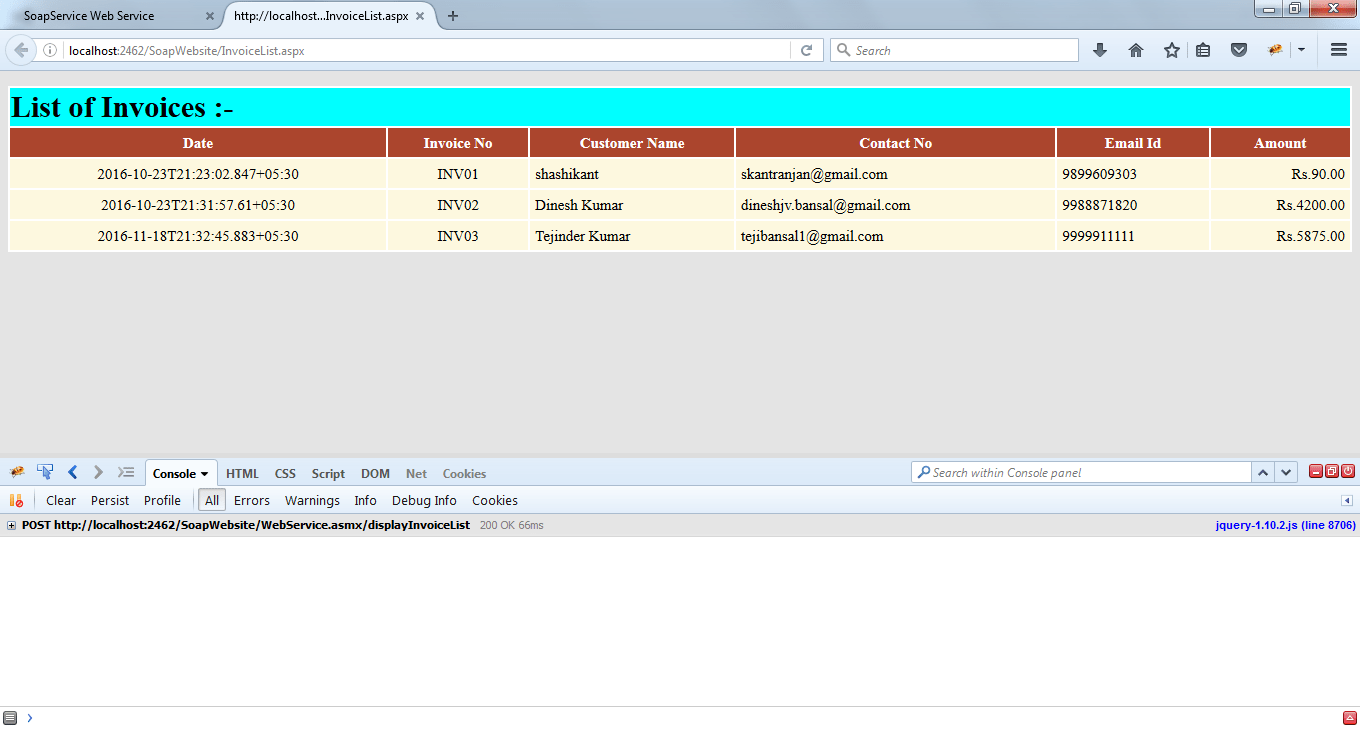The width and height of the screenshot is (1360, 729).
Task: Toggle the Errors console filter
Action: [252, 501]
